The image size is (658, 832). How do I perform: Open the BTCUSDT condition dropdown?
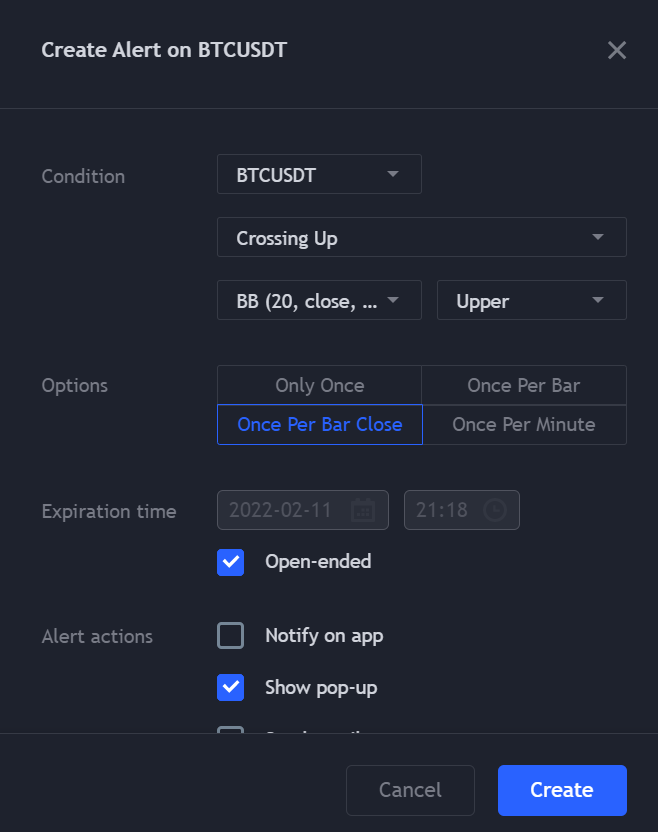319,174
